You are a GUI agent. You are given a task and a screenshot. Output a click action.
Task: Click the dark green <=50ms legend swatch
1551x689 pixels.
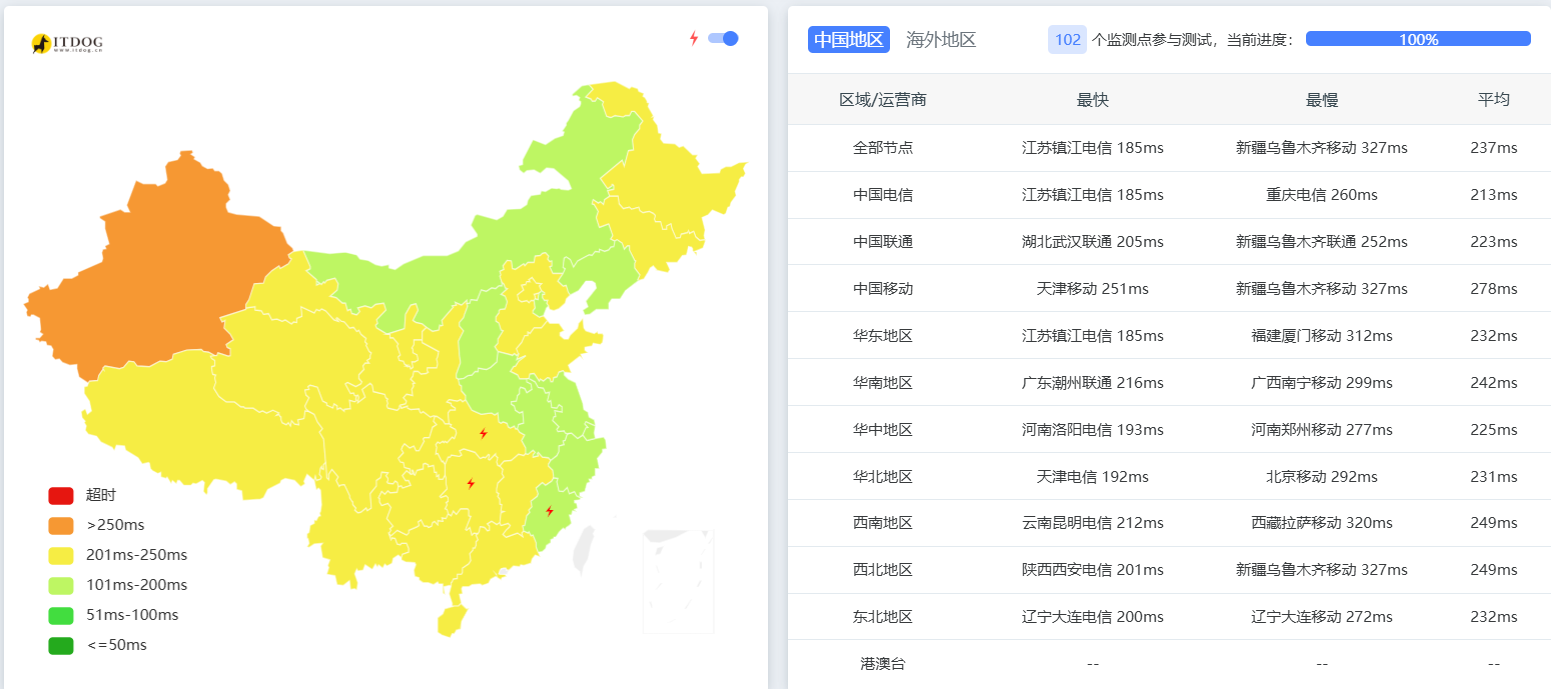click(61, 645)
